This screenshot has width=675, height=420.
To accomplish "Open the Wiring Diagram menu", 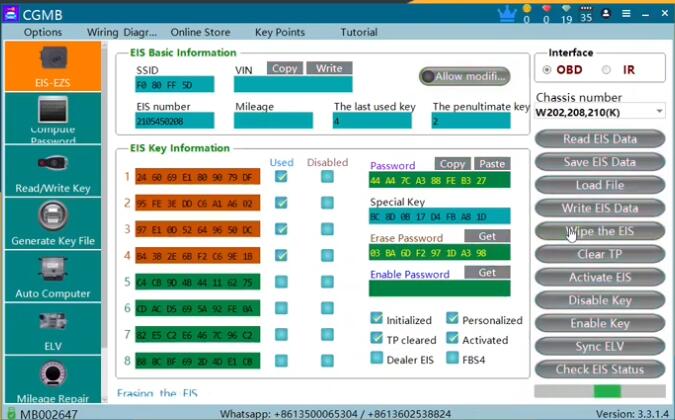I will click(x=121, y=32).
